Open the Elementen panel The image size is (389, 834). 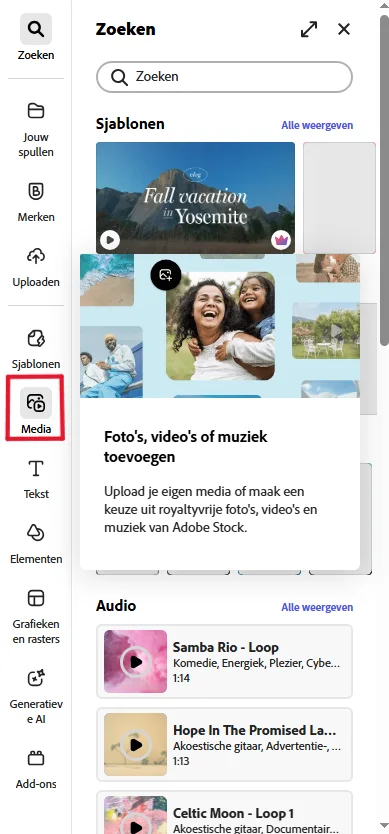pos(36,544)
